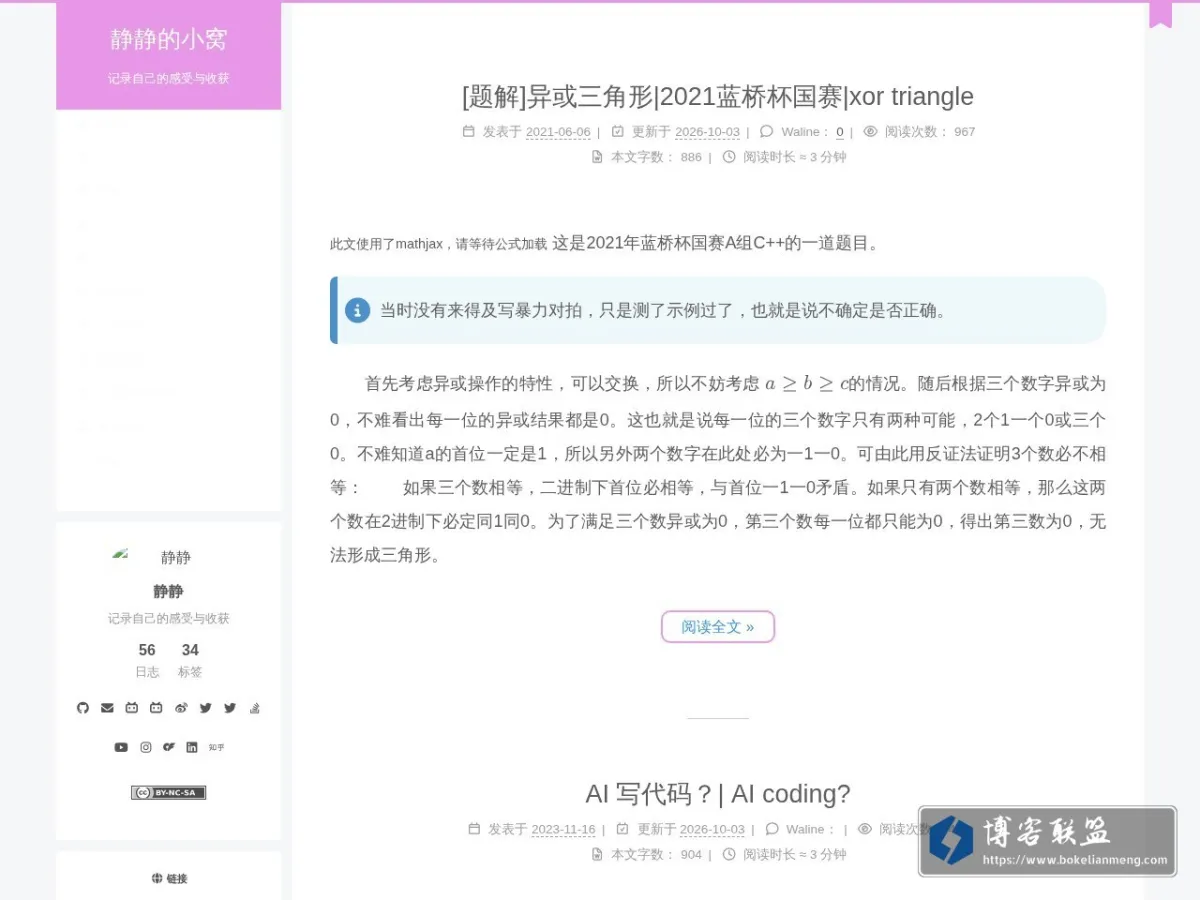The height and width of the screenshot is (900, 1200).
Task: Open the LinkedIn icon link
Action: click(x=191, y=747)
